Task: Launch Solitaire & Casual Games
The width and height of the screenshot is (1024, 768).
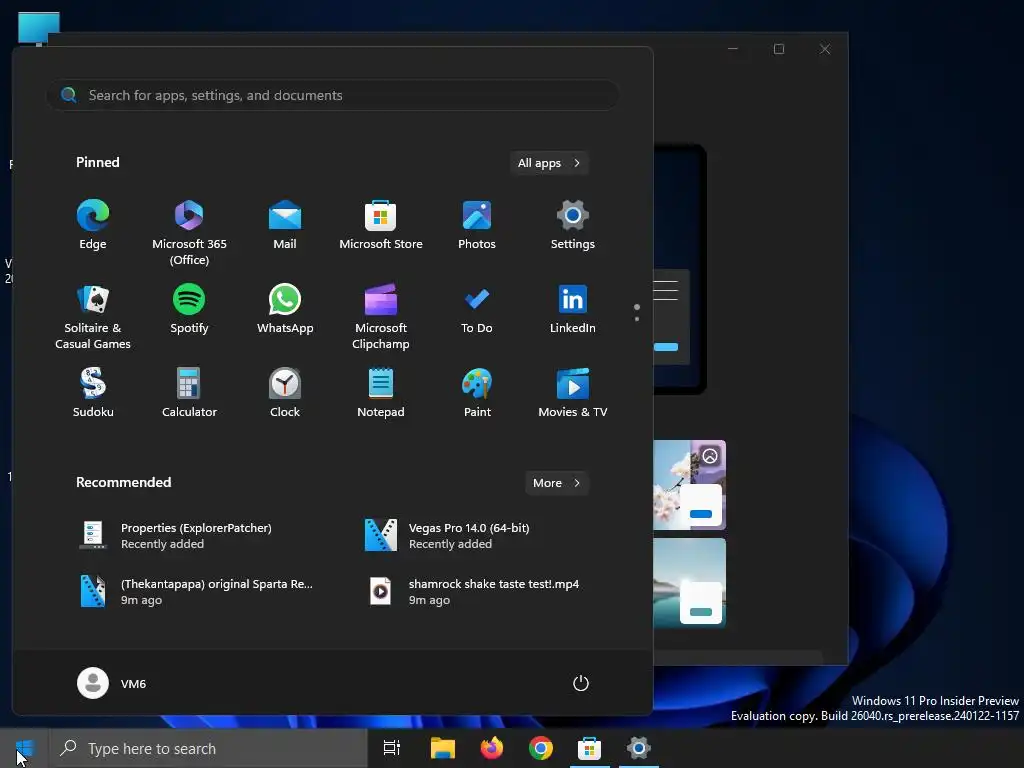Action: point(93,317)
